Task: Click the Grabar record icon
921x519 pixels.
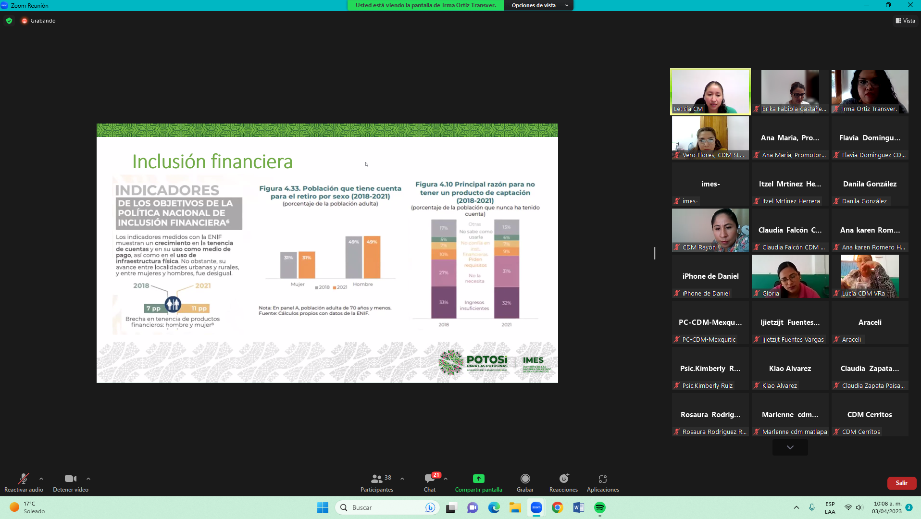Action: pyautogui.click(x=524, y=479)
